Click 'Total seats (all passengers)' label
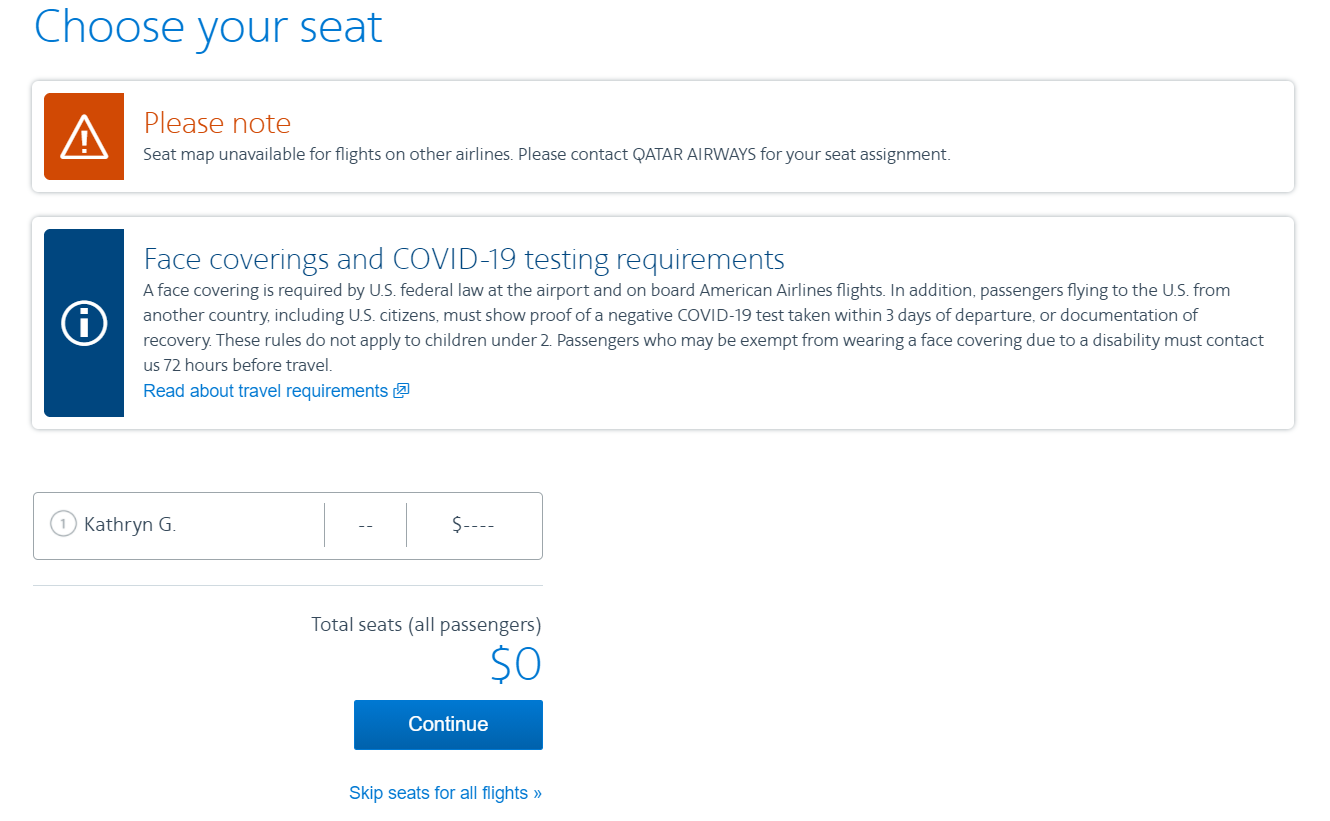1330x821 pixels. tap(425, 623)
